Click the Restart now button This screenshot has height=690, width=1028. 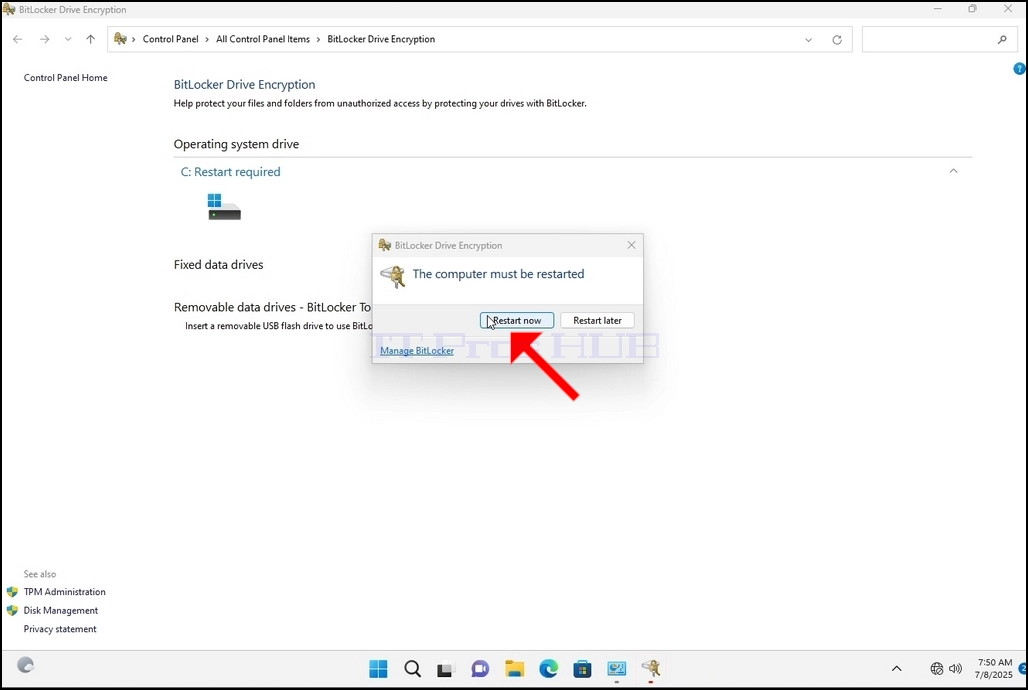click(517, 320)
